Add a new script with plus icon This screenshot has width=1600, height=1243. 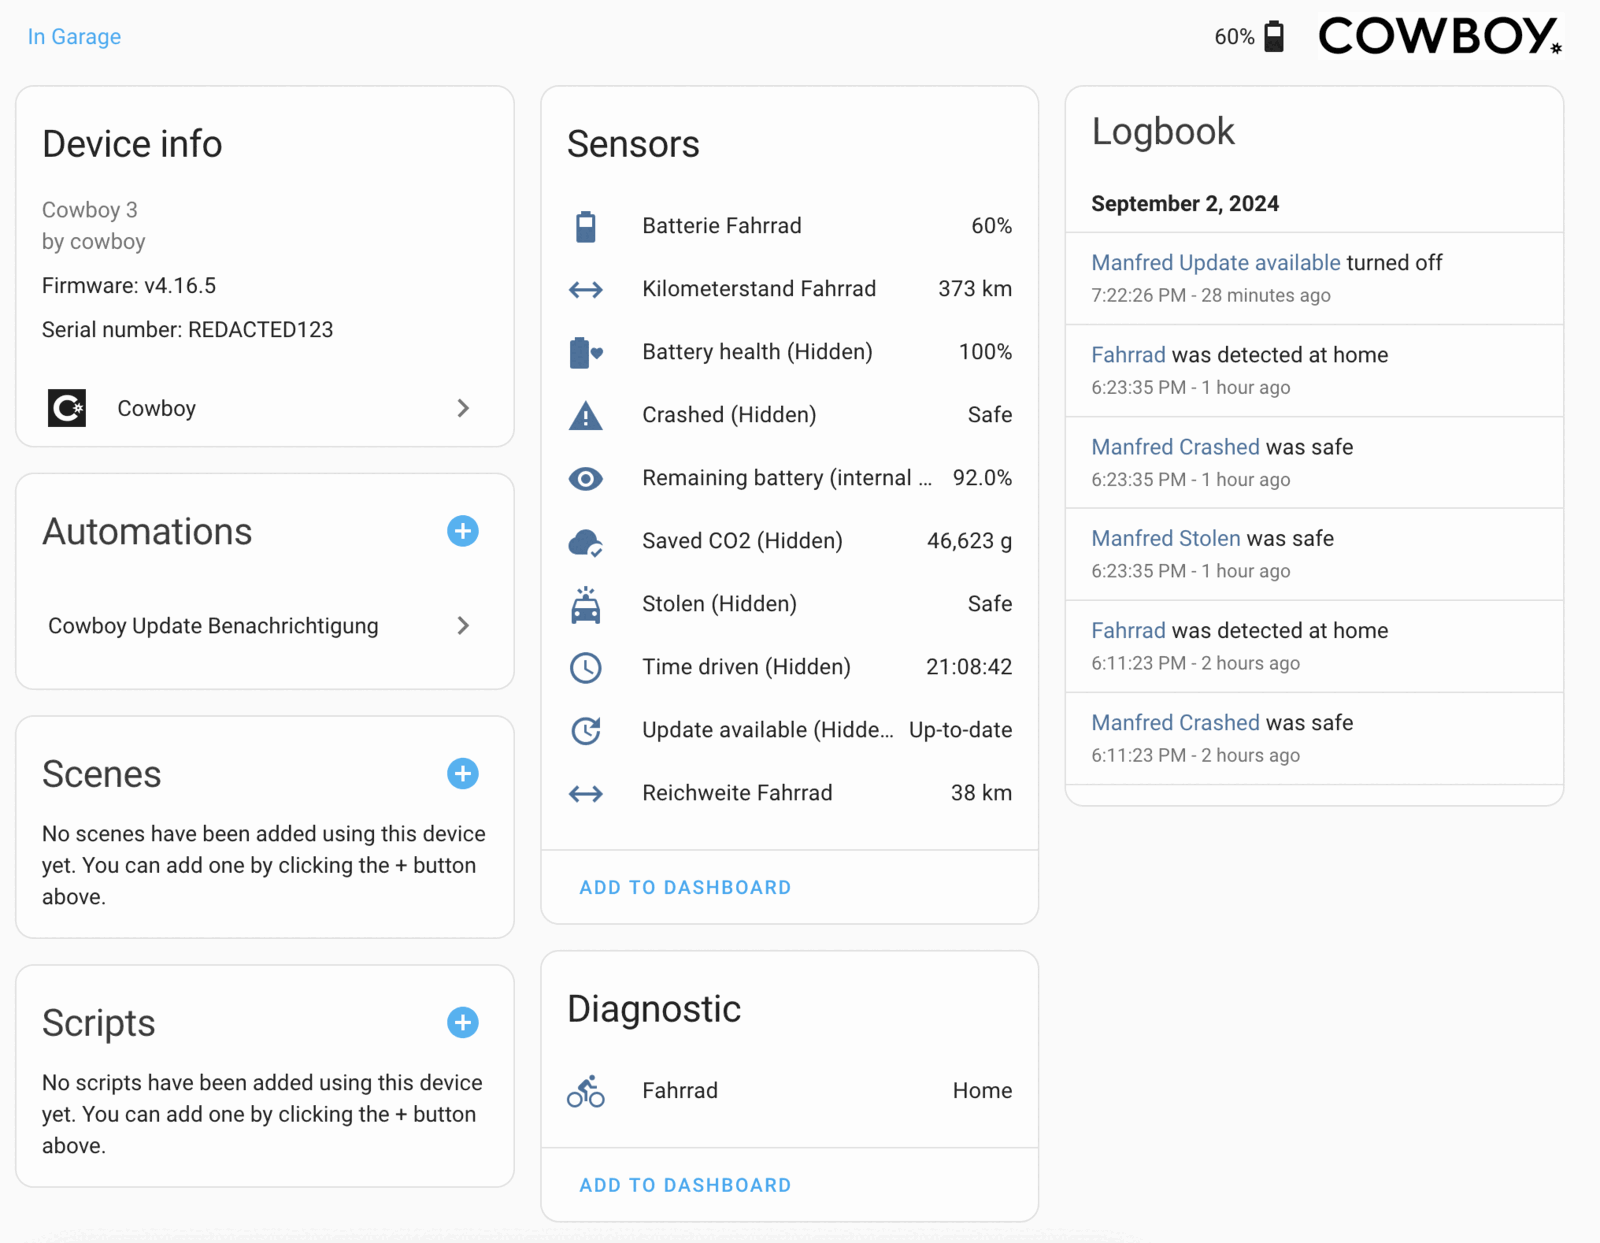462,1023
